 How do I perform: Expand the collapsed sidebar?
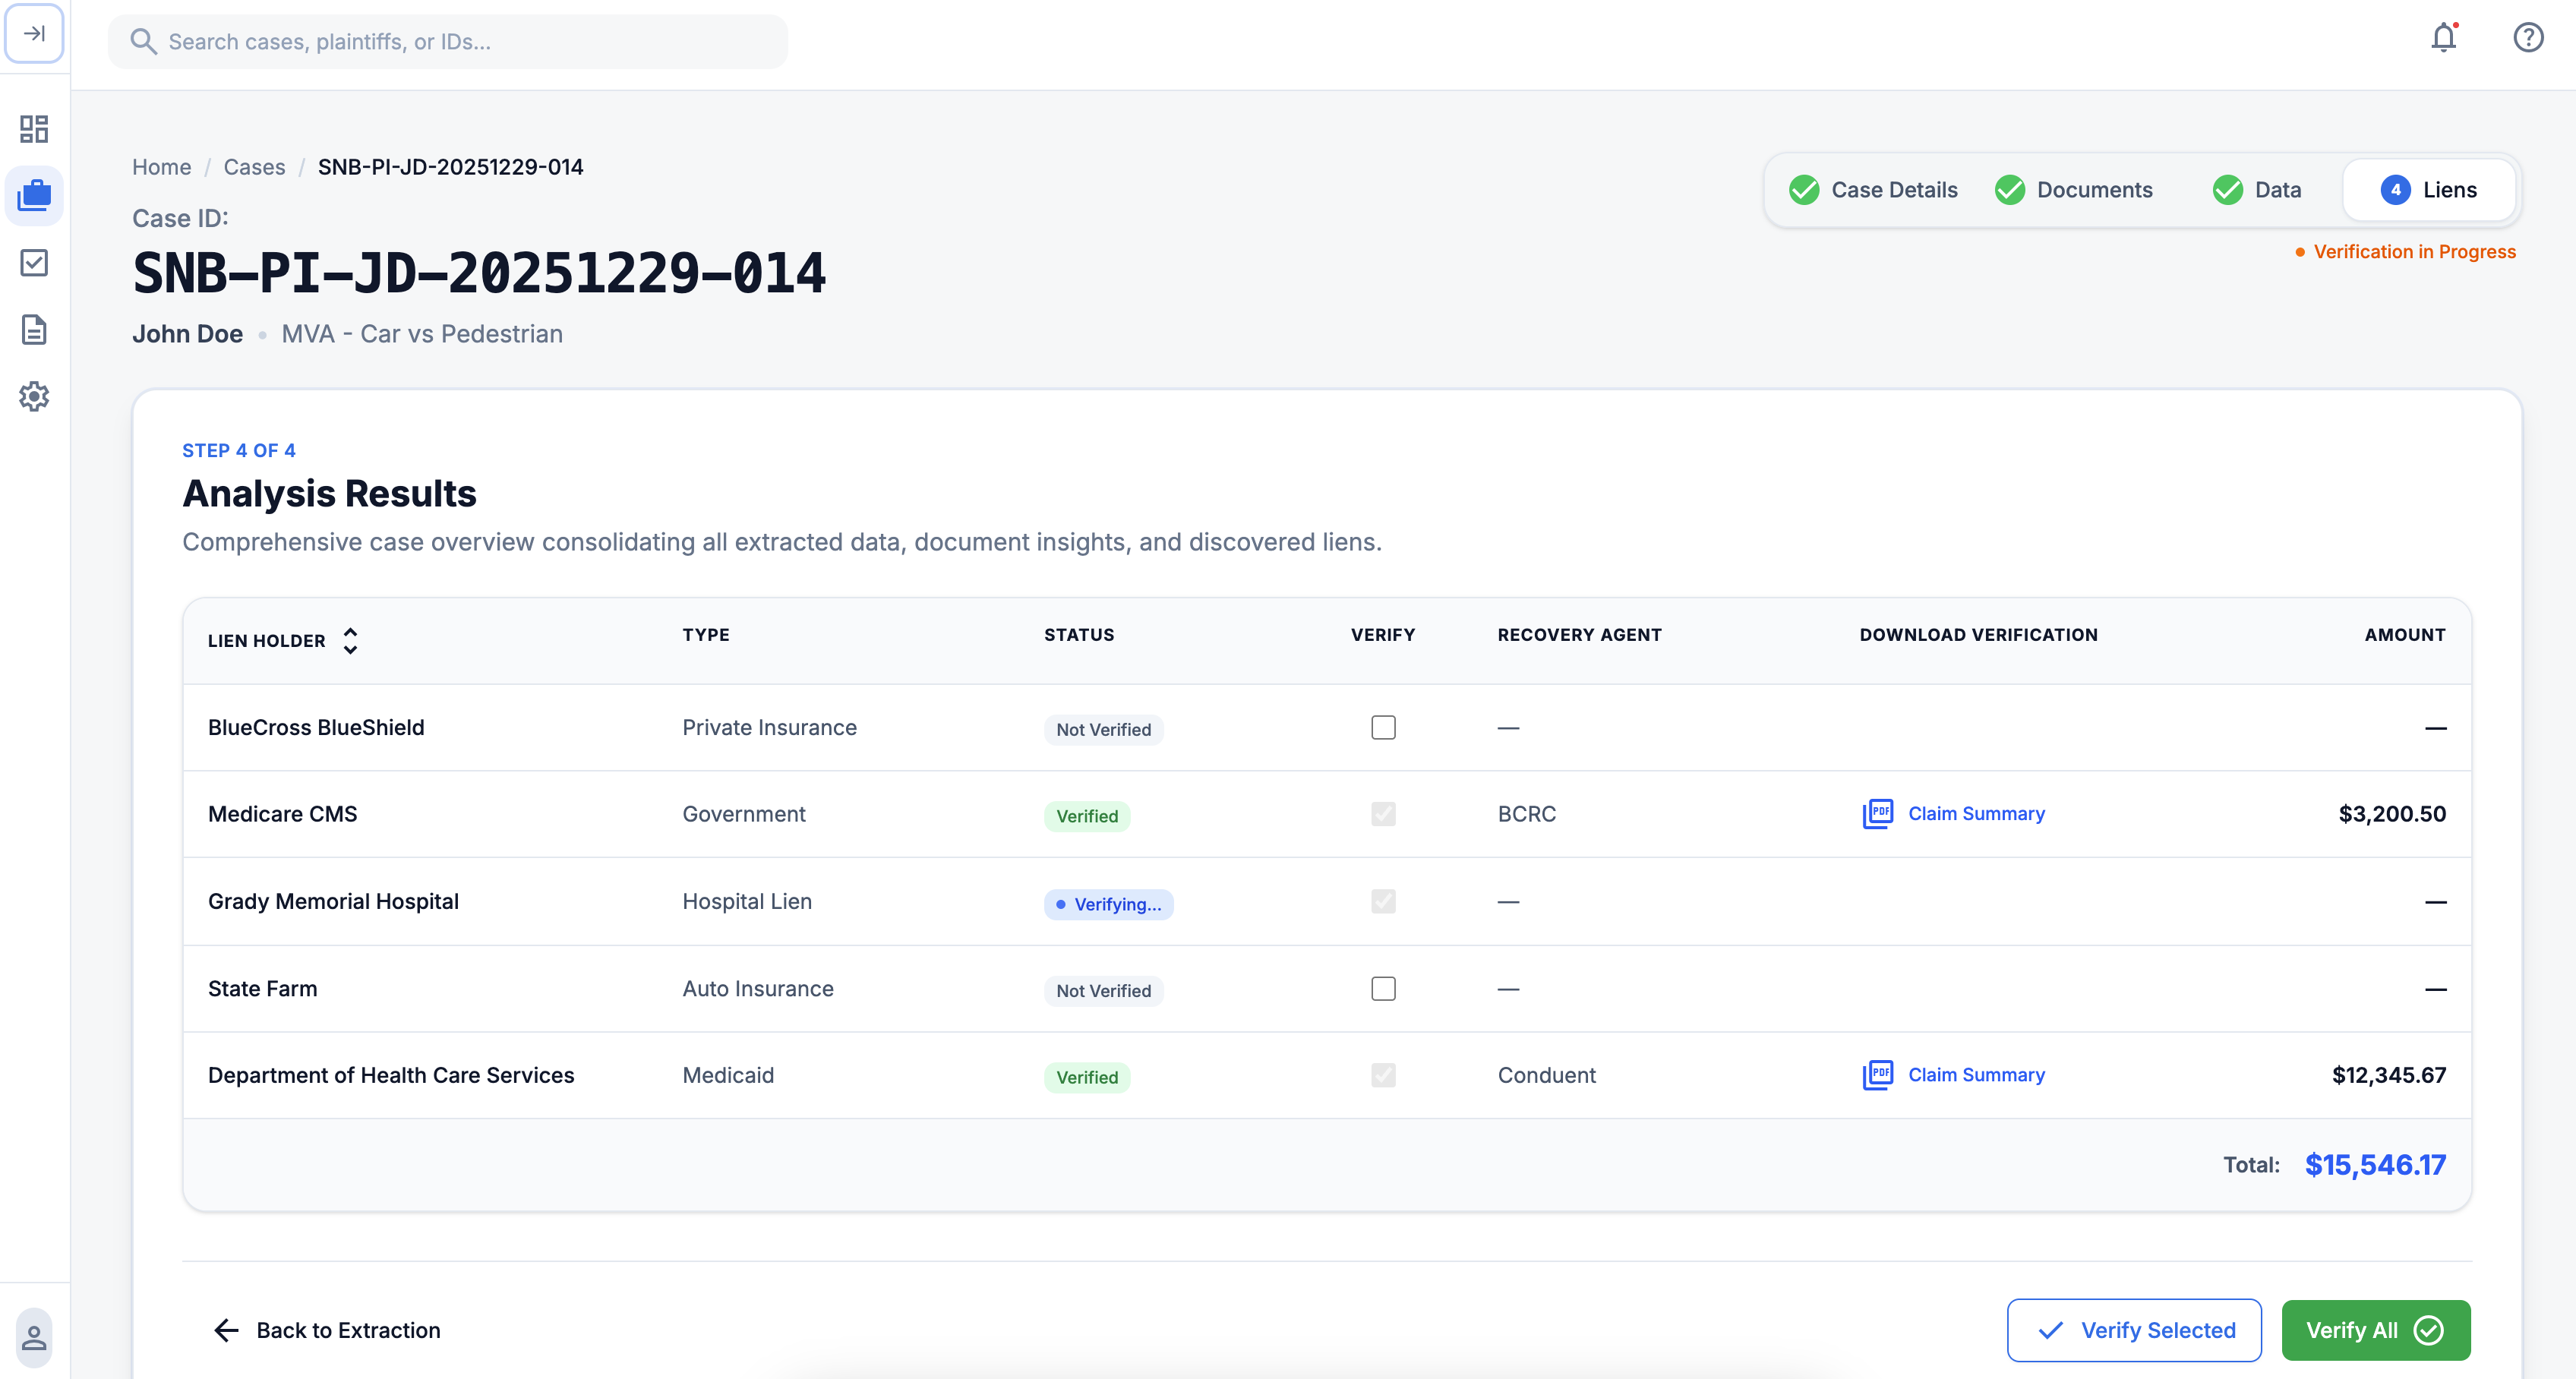pos(35,34)
